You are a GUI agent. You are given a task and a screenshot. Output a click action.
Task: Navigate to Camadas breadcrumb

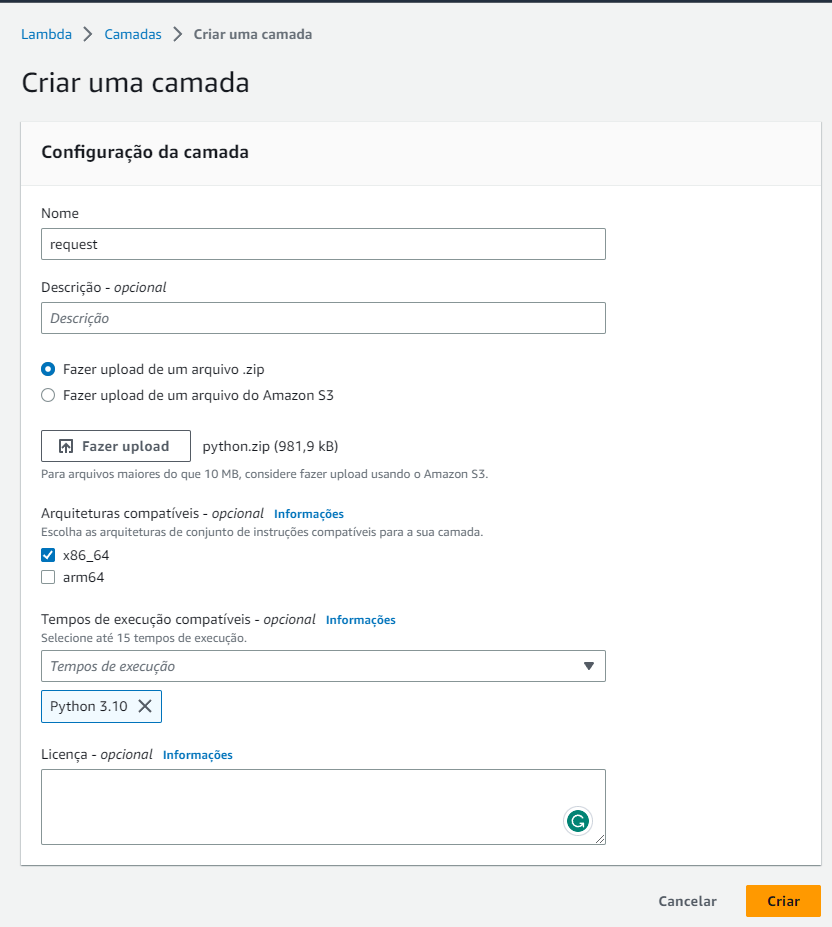click(x=133, y=34)
